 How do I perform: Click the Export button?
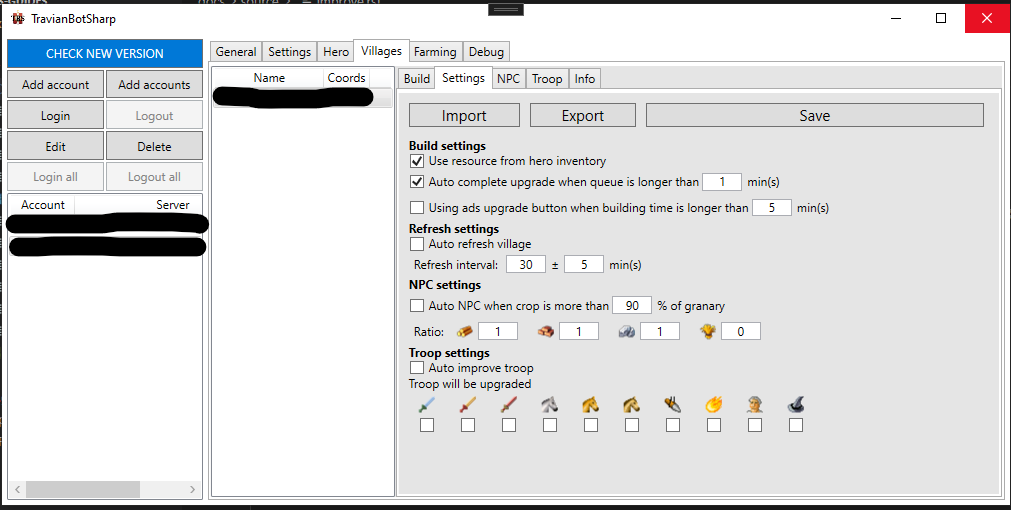pyautogui.click(x=583, y=115)
